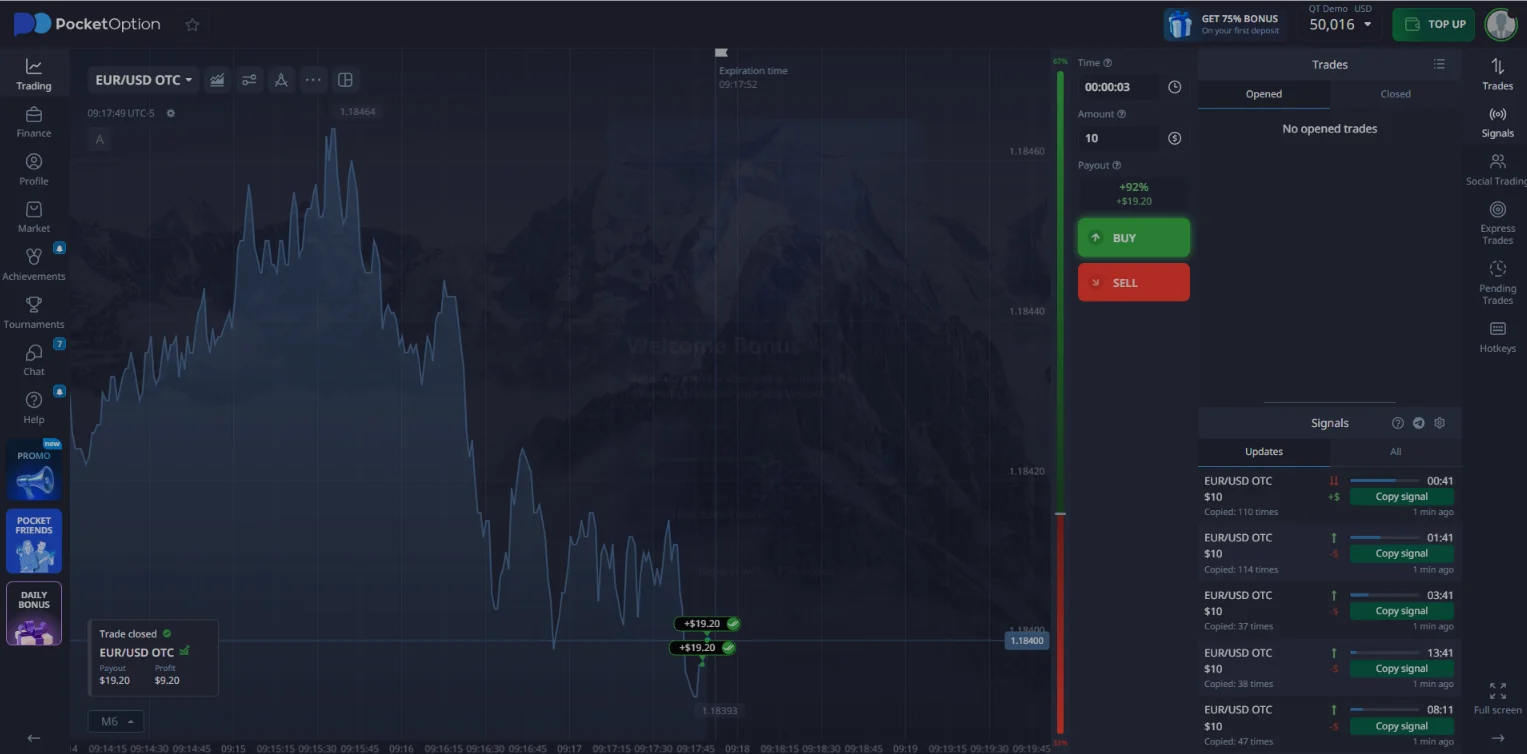Select the Signals All tab

[x=1395, y=451]
